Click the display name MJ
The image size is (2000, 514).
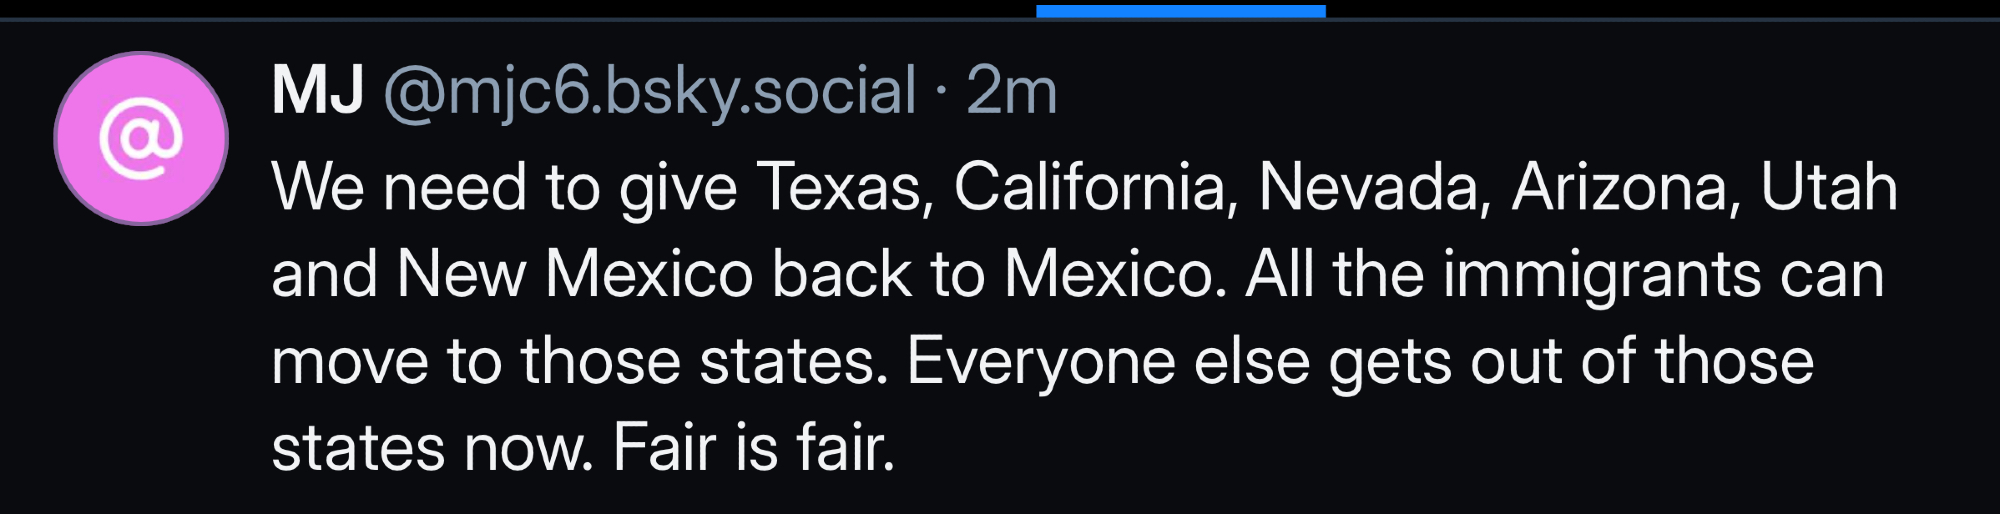point(317,91)
